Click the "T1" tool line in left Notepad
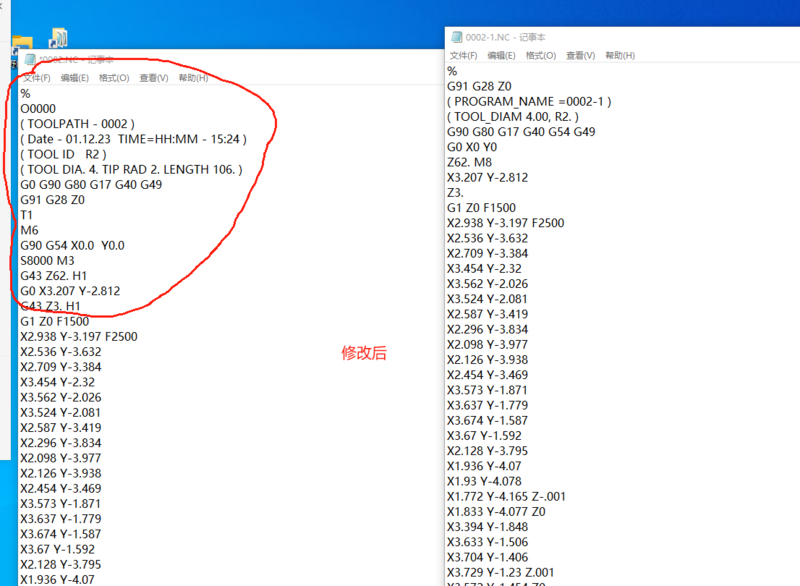The height and width of the screenshot is (586, 800). (x=26, y=215)
